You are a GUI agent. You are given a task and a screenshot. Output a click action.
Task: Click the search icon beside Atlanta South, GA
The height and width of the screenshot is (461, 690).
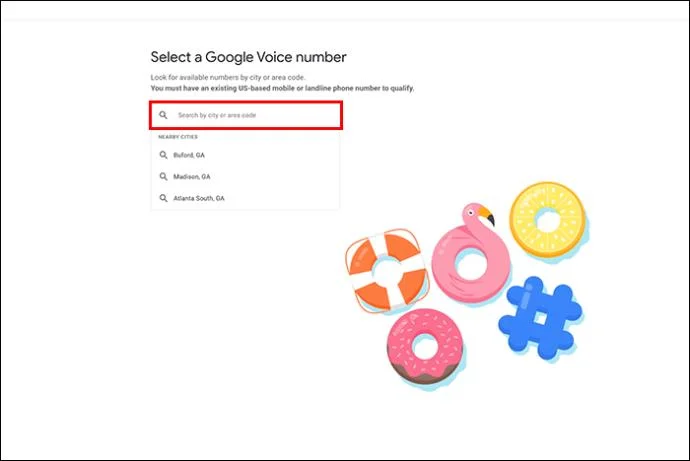pos(163,198)
